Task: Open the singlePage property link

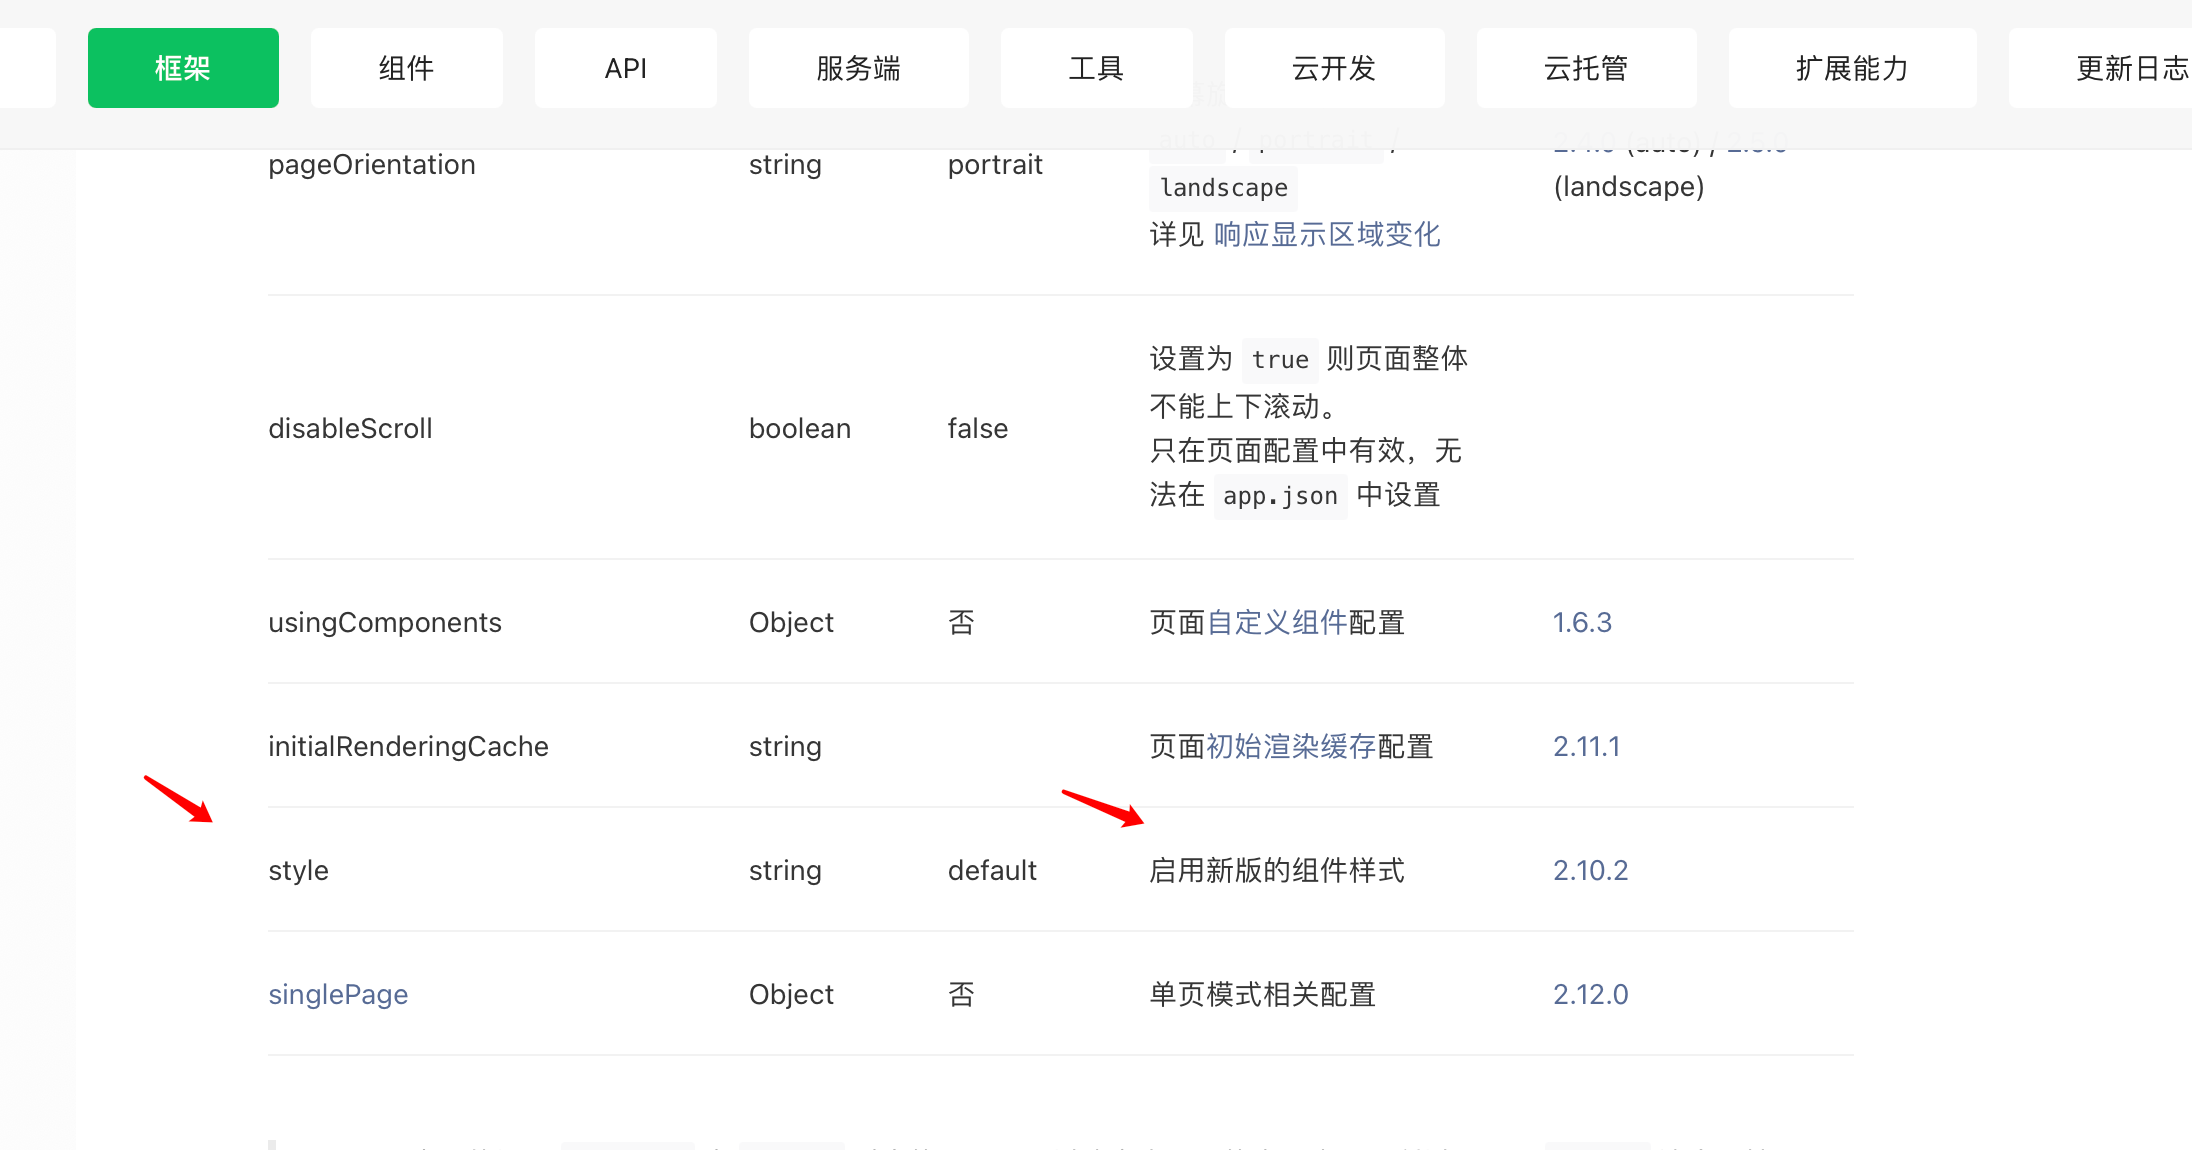Action: pos(338,995)
